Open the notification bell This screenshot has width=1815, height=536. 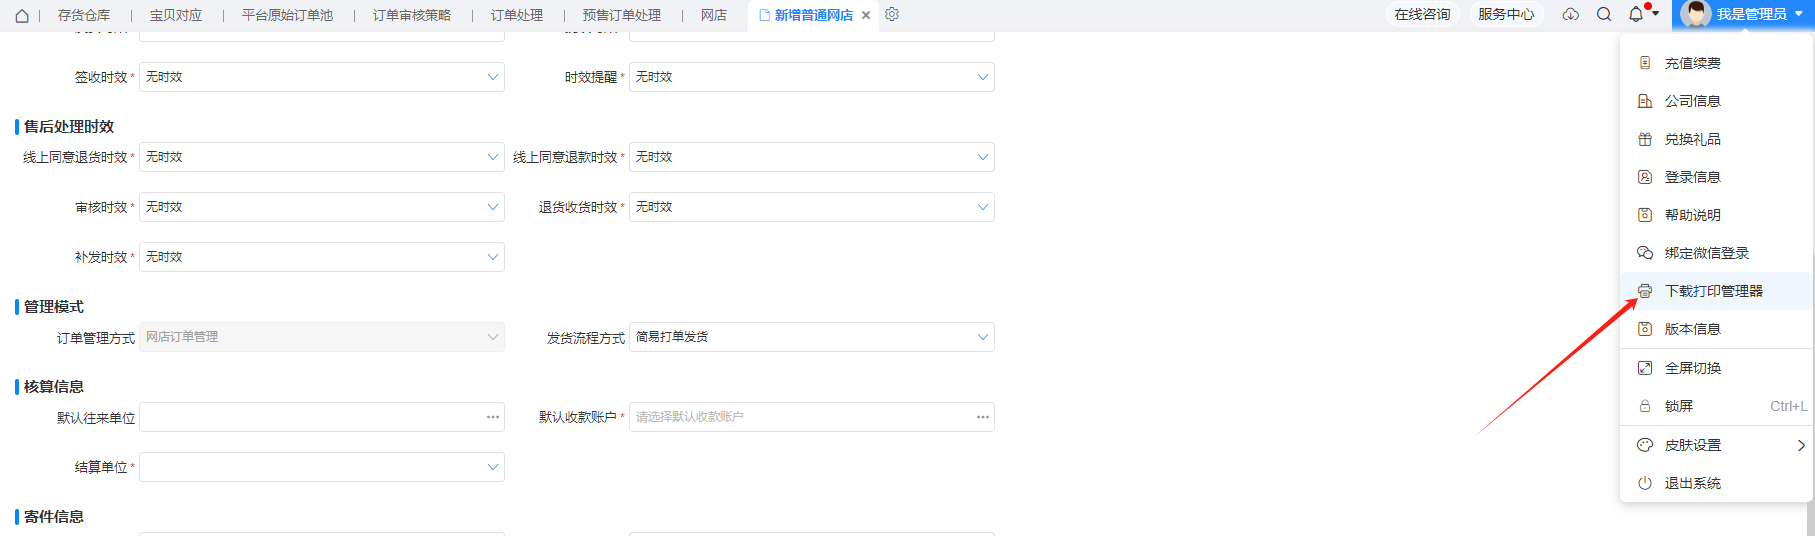tap(1636, 14)
